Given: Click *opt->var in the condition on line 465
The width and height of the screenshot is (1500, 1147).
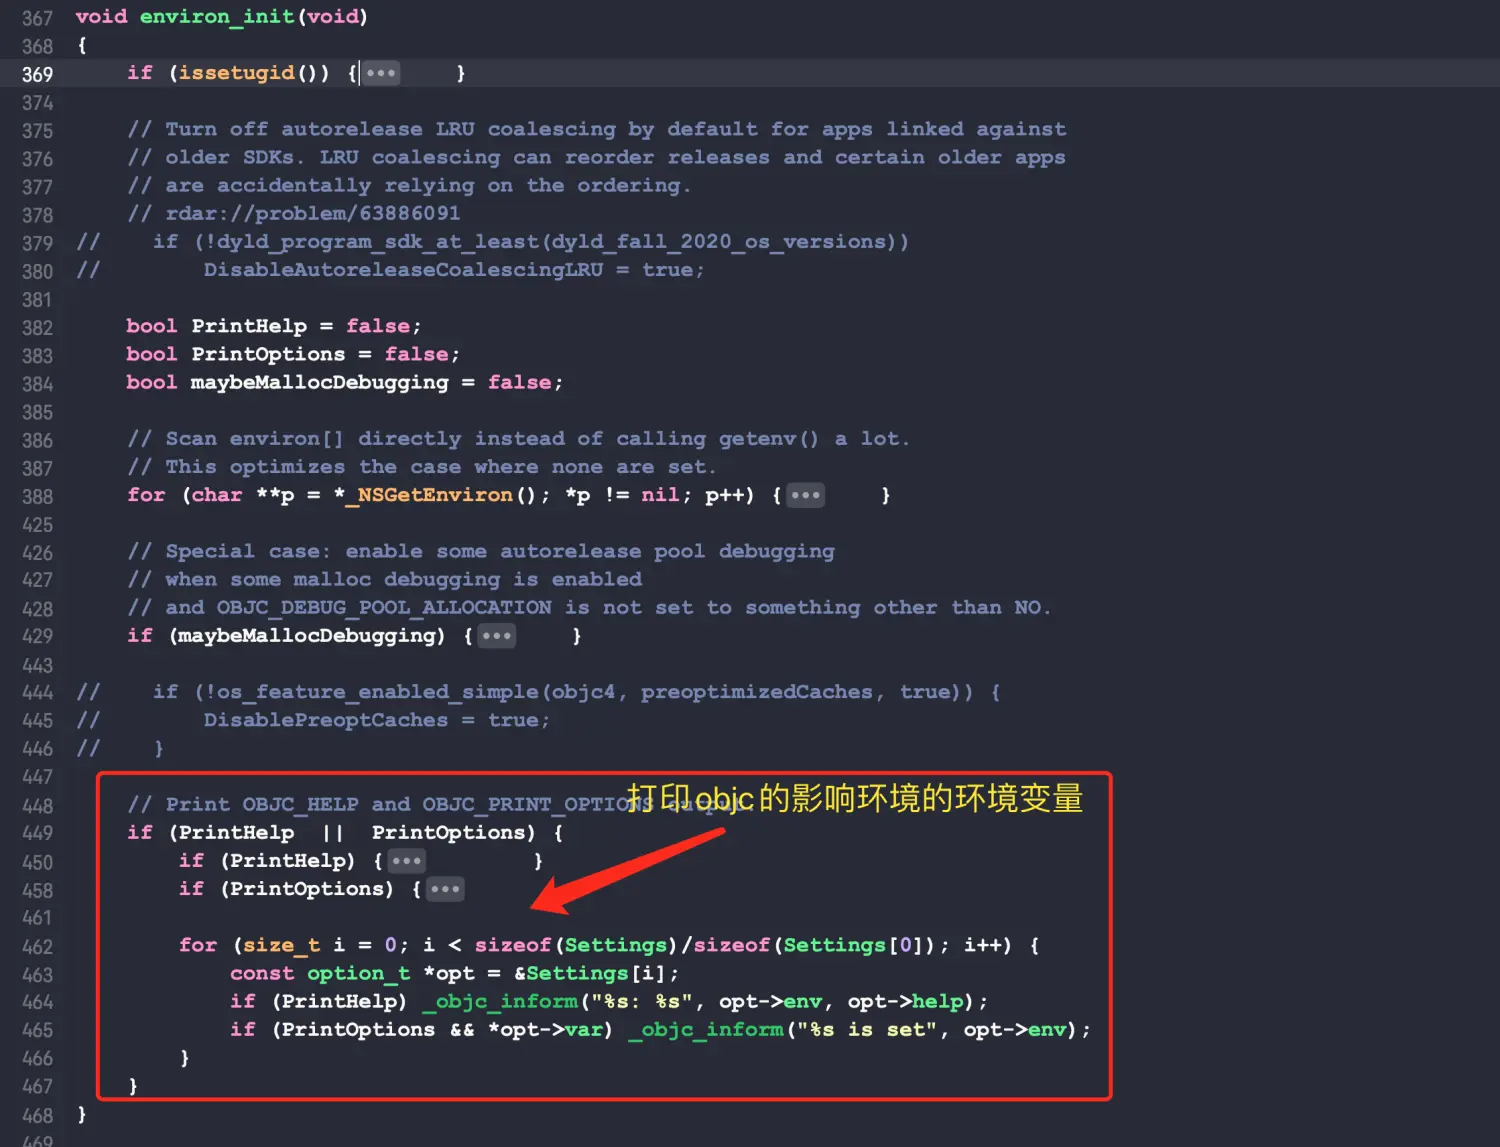Looking at the screenshot, I should pyautogui.click(x=545, y=1029).
